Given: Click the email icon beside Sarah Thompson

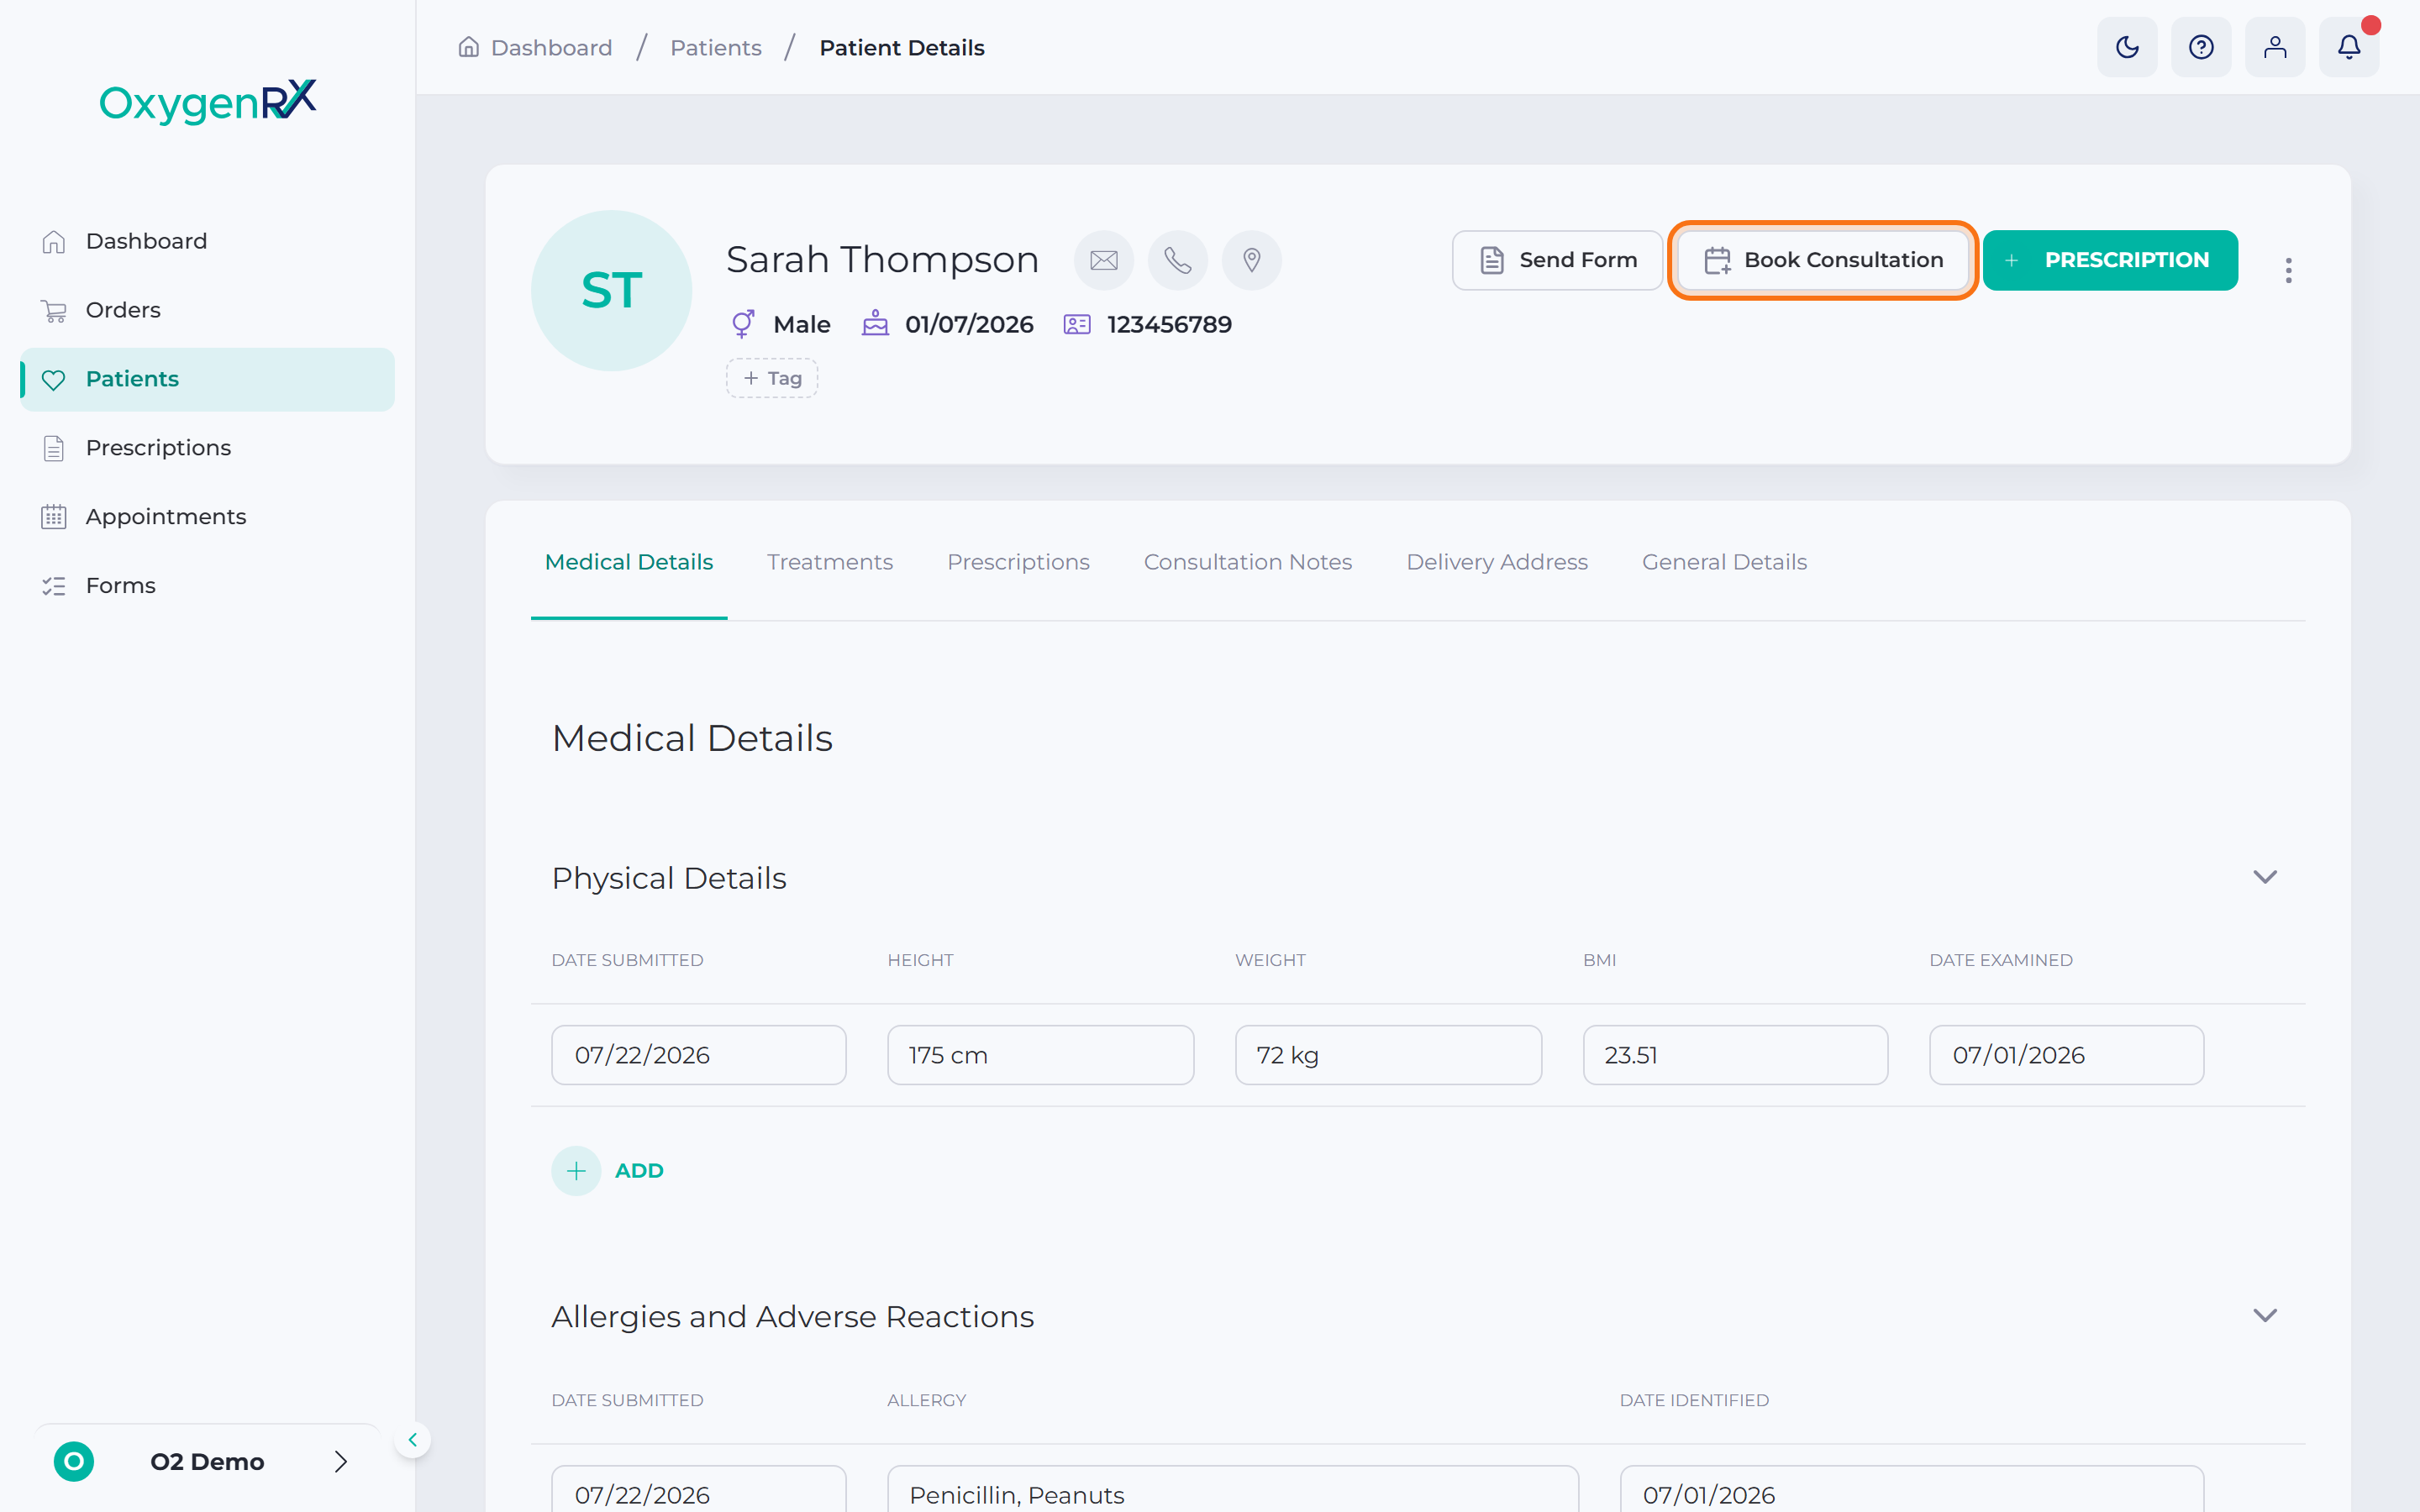Looking at the screenshot, I should tap(1104, 260).
